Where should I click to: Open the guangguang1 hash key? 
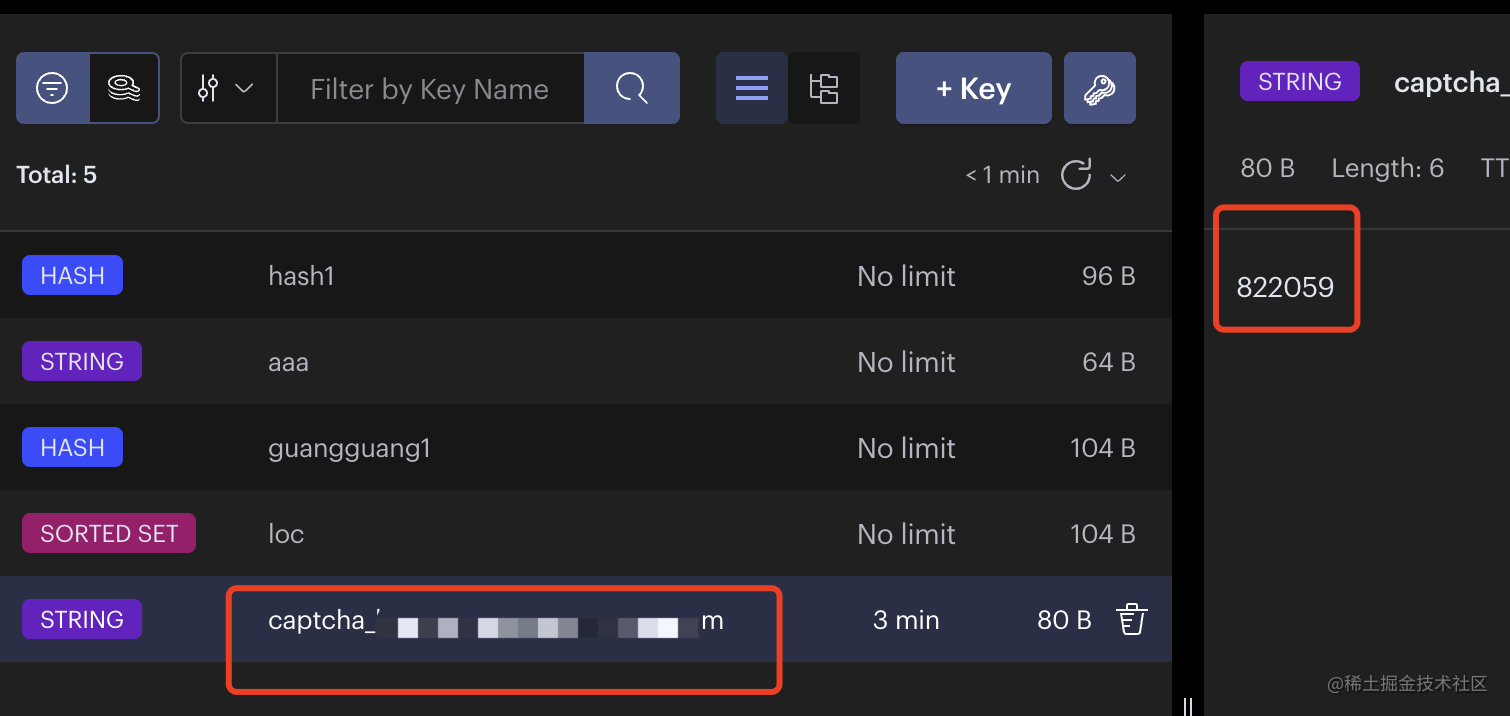pyautogui.click(x=585, y=447)
